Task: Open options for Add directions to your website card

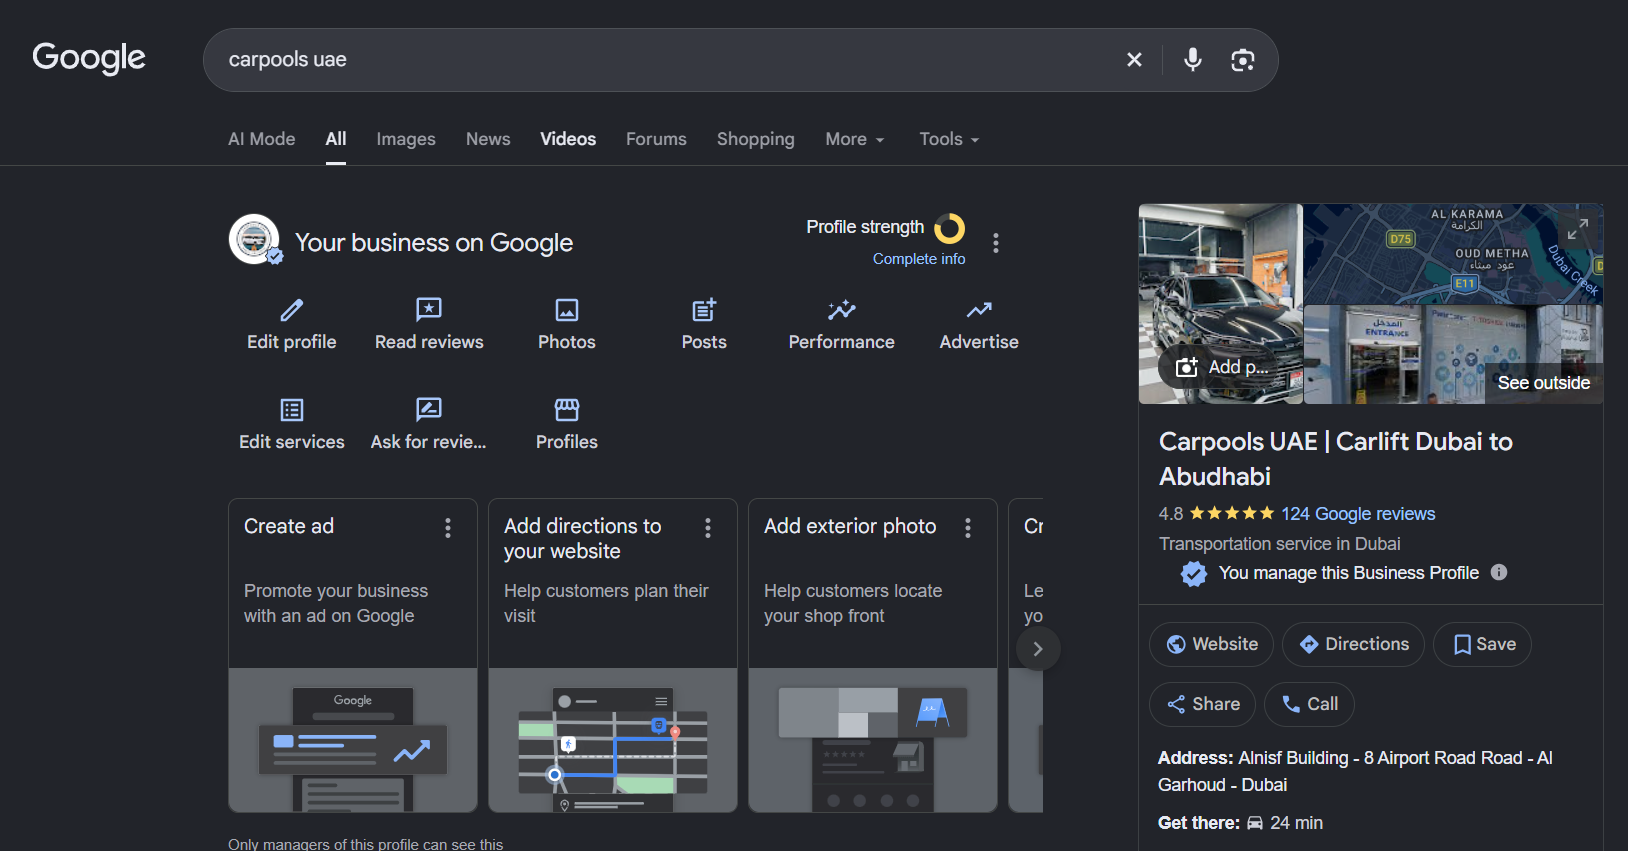Action: coord(708,528)
